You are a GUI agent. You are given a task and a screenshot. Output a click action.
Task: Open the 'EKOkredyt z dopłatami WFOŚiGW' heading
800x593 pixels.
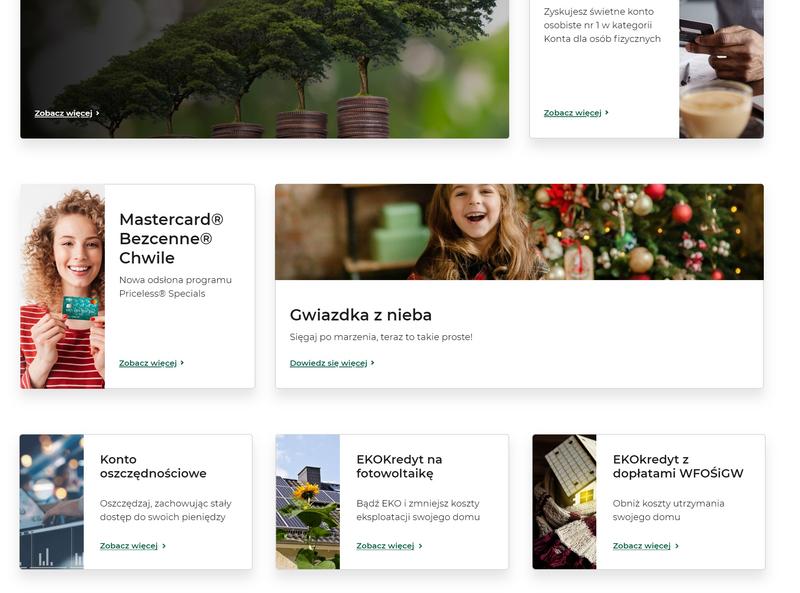tap(677, 466)
